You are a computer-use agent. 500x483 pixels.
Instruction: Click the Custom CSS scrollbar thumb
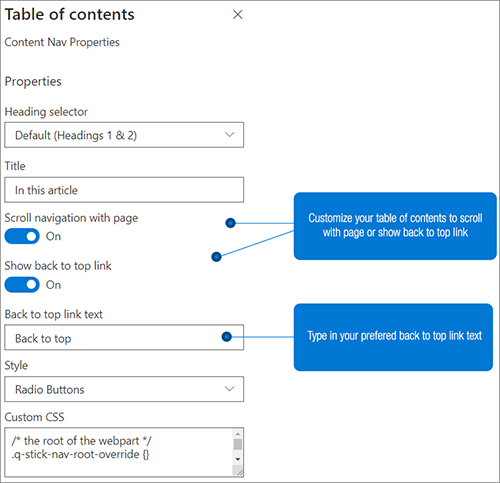pos(238,445)
